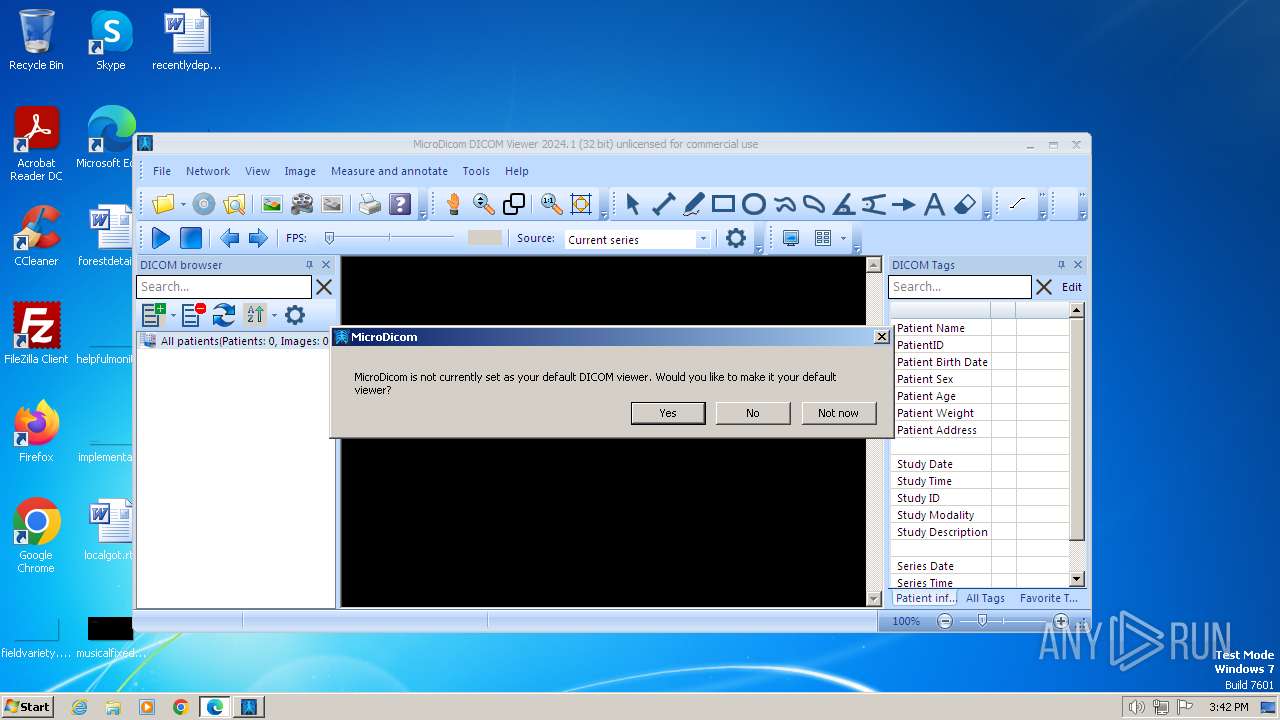Expand the sort order dropdown arrow
Screen dimensions: 1280x720
pos(274,315)
